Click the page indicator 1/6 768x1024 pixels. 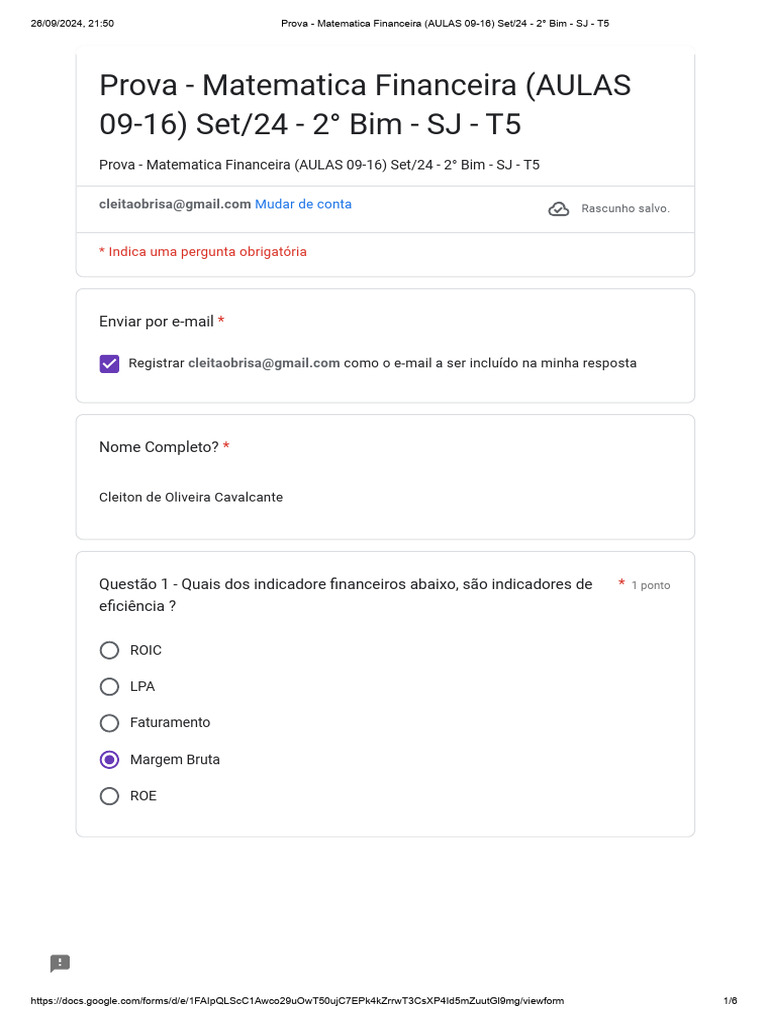coord(730,1001)
